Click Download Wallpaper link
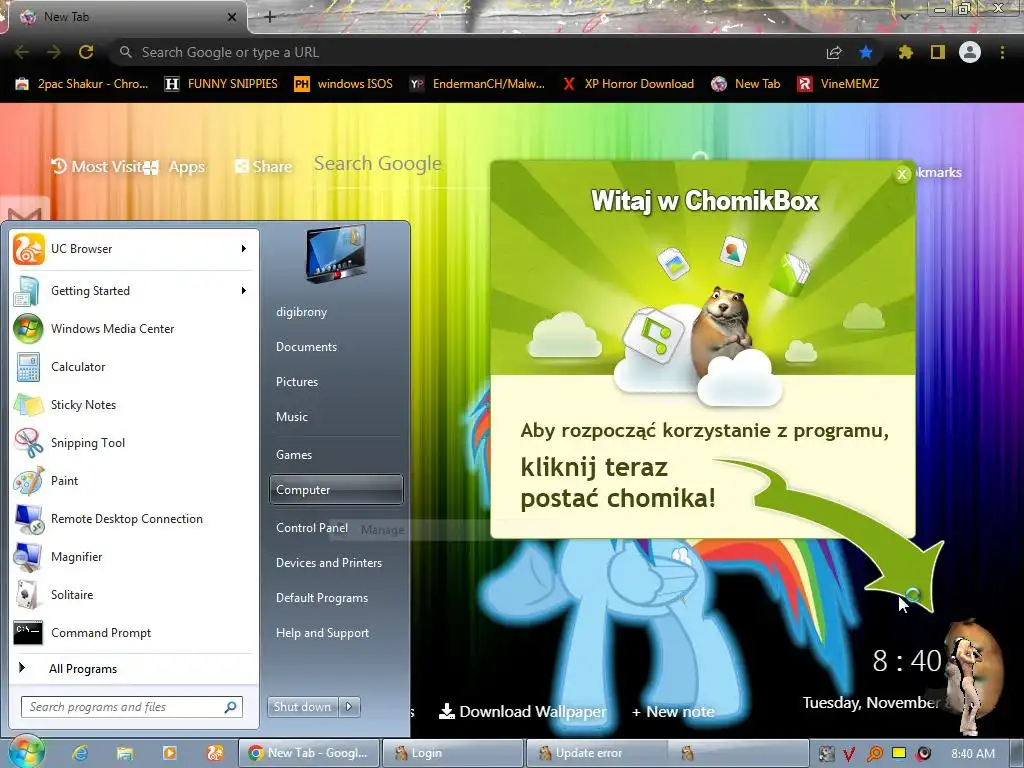This screenshot has height=768, width=1024. tap(522, 711)
